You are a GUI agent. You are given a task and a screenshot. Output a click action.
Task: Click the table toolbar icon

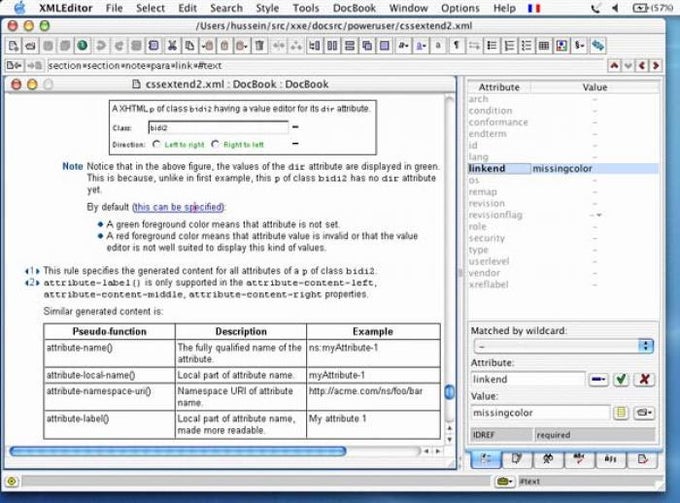(x=544, y=46)
